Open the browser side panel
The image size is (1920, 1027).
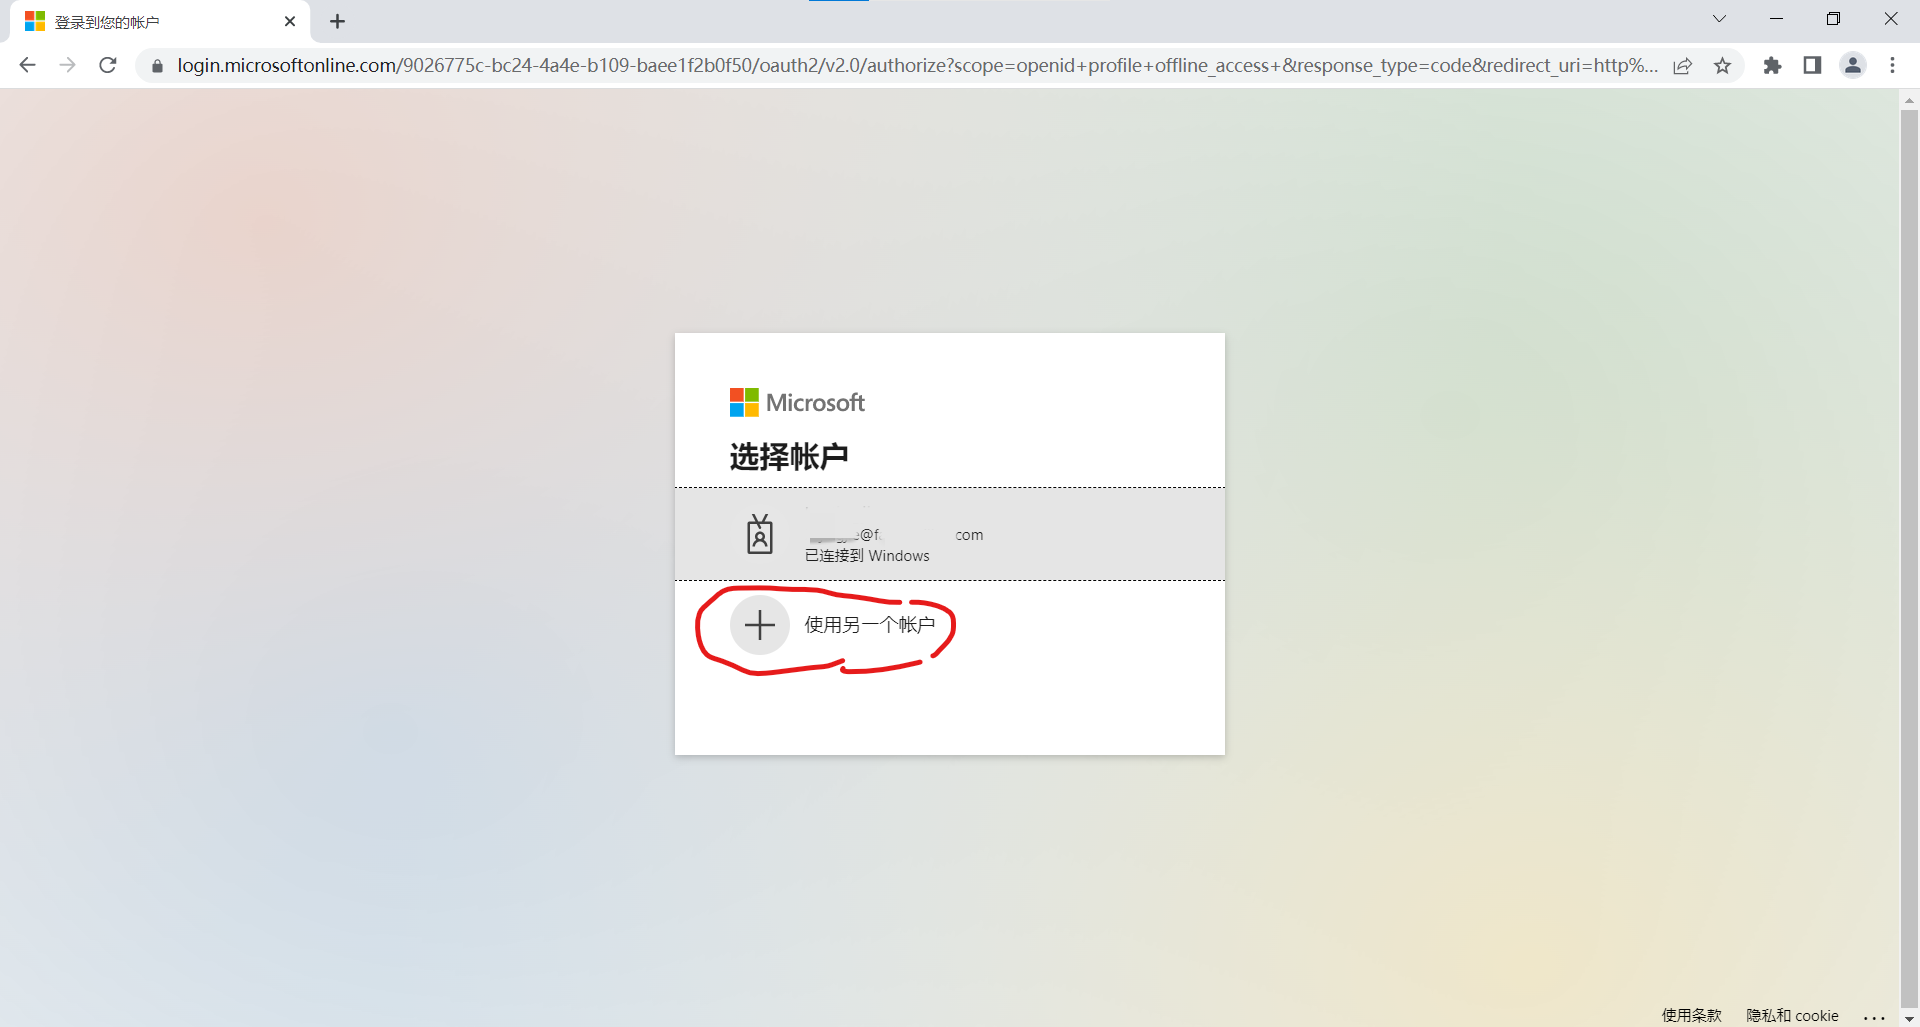[1812, 65]
